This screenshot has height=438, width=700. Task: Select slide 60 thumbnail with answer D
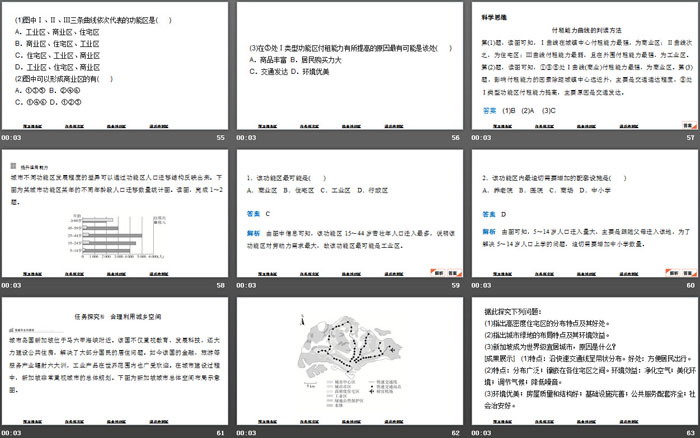585,213
